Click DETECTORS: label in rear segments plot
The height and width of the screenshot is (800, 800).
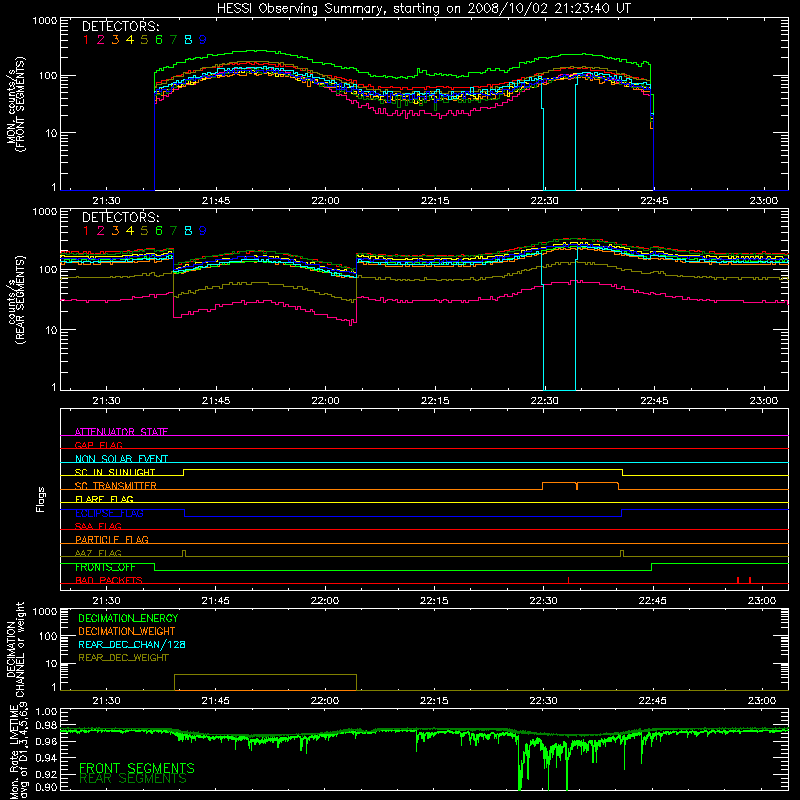click(x=121, y=217)
